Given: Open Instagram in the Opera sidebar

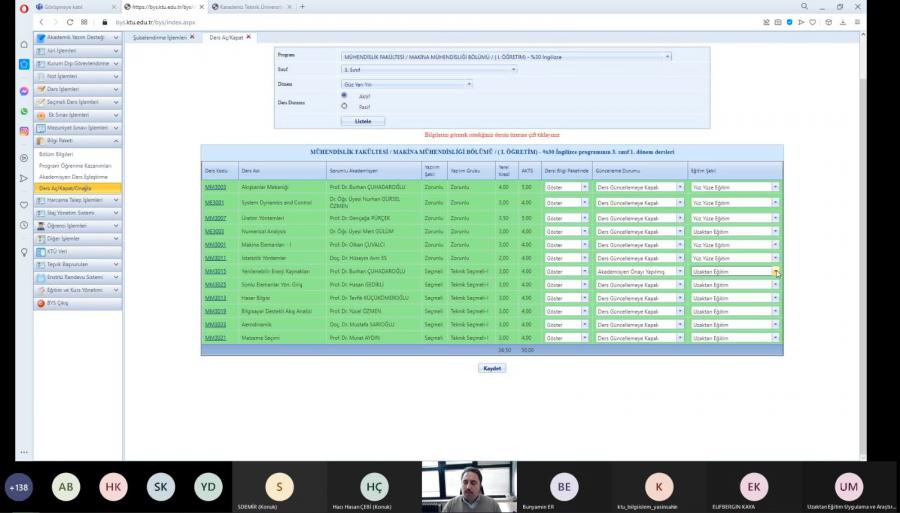Looking at the screenshot, I should point(23,130).
